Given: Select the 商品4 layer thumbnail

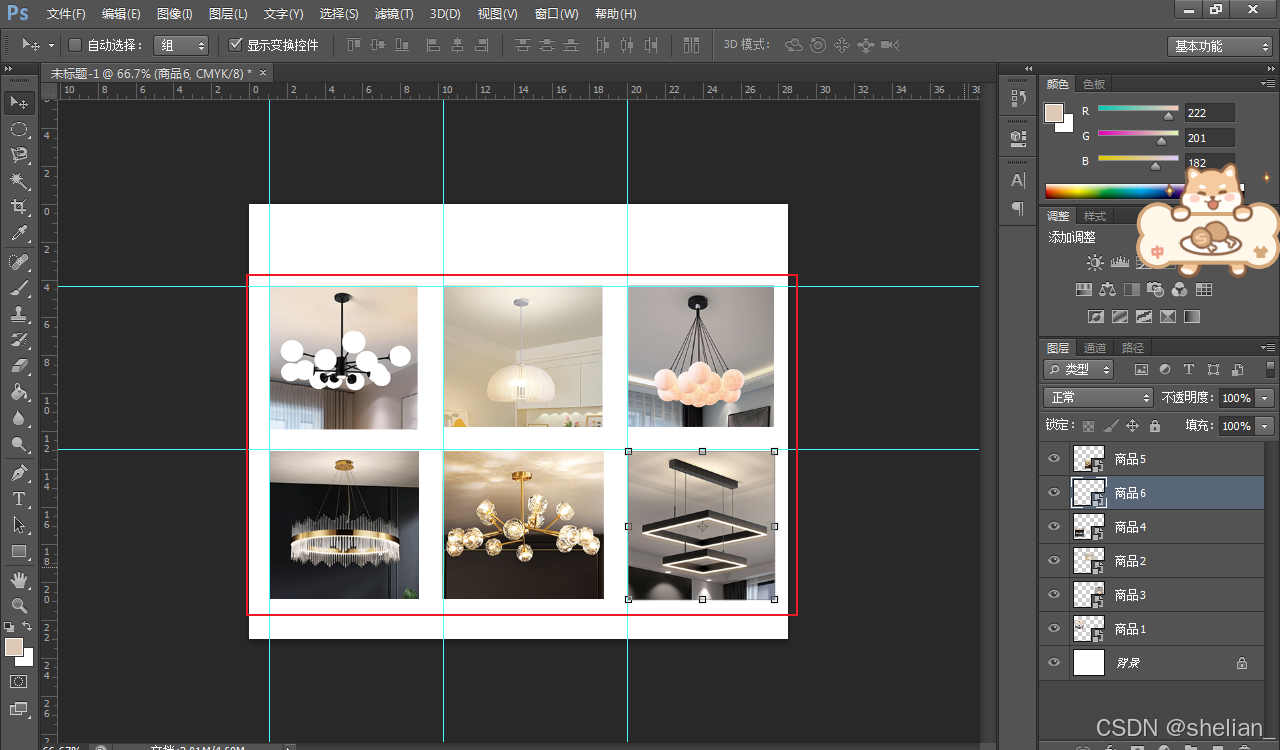Looking at the screenshot, I should tap(1088, 527).
